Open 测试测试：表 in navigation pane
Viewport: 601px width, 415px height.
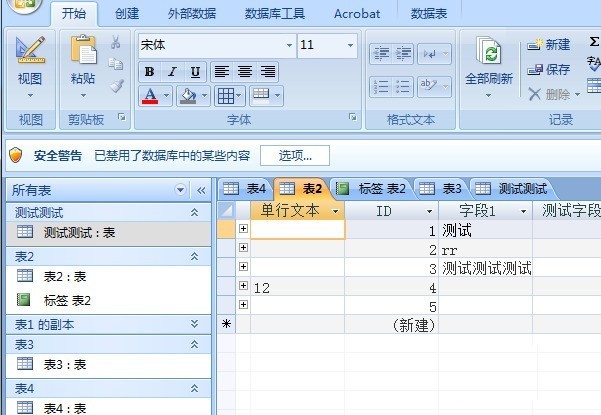(108, 233)
